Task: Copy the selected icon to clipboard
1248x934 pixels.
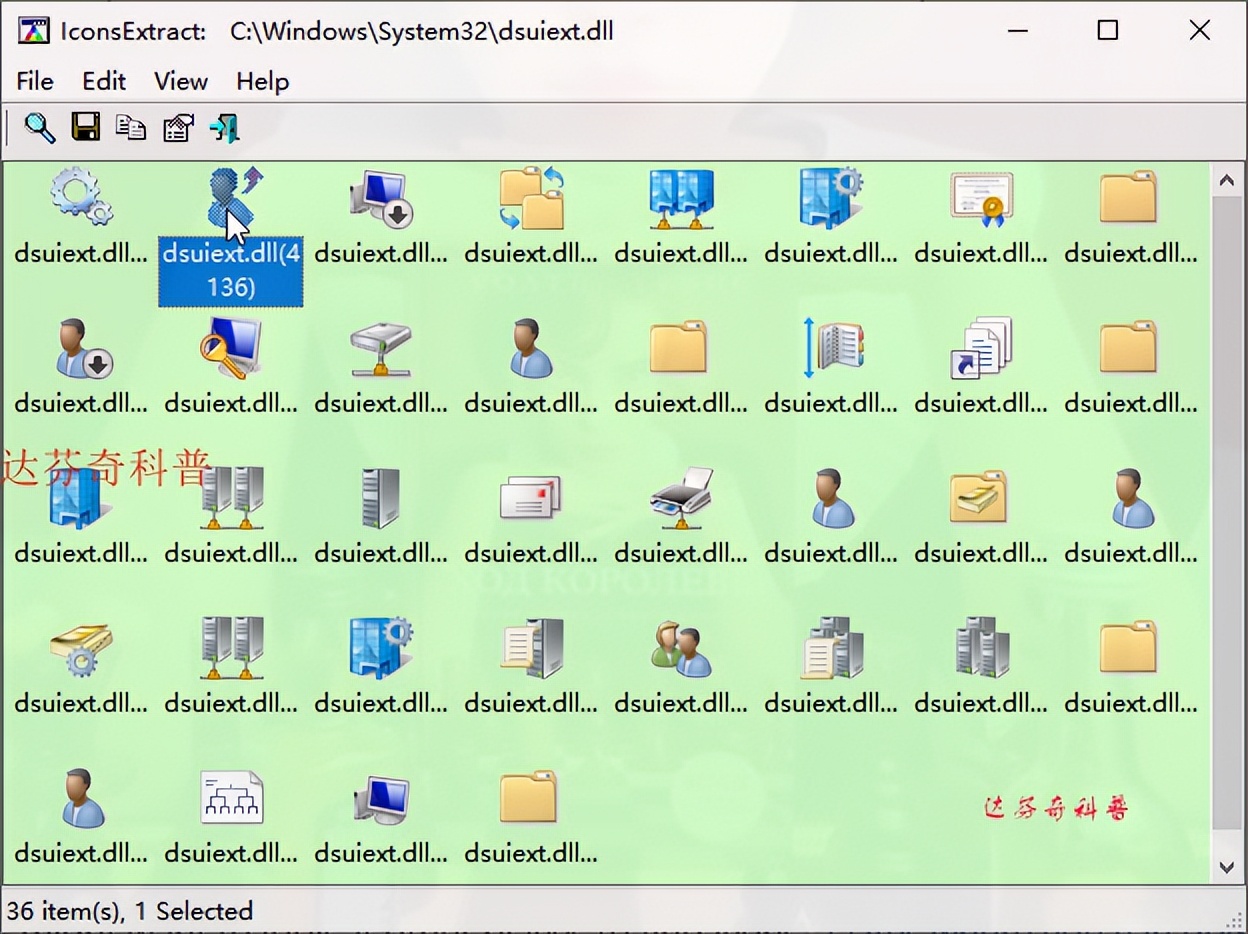Action: click(131, 127)
